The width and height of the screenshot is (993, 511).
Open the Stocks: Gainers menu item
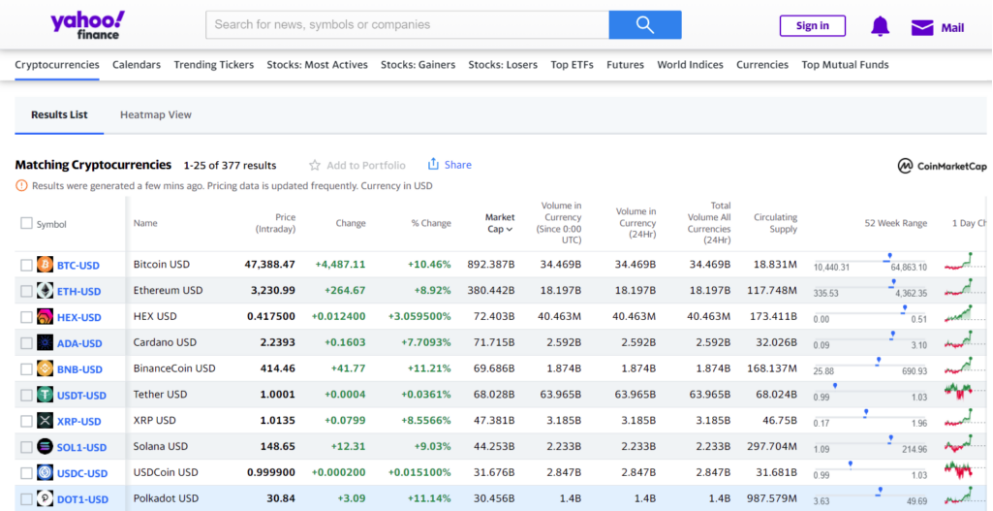[x=418, y=65]
